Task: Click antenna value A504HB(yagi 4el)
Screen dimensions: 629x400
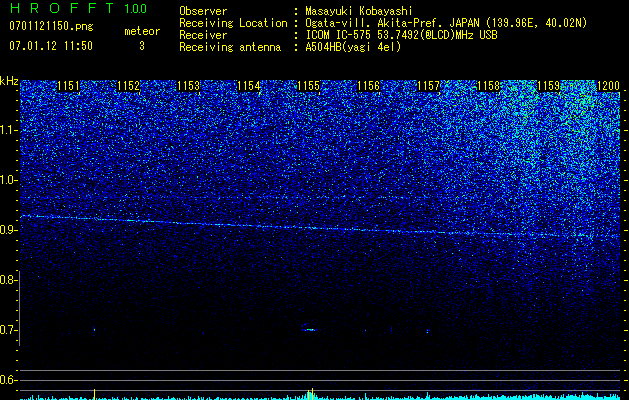Action: [x=353, y=47]
